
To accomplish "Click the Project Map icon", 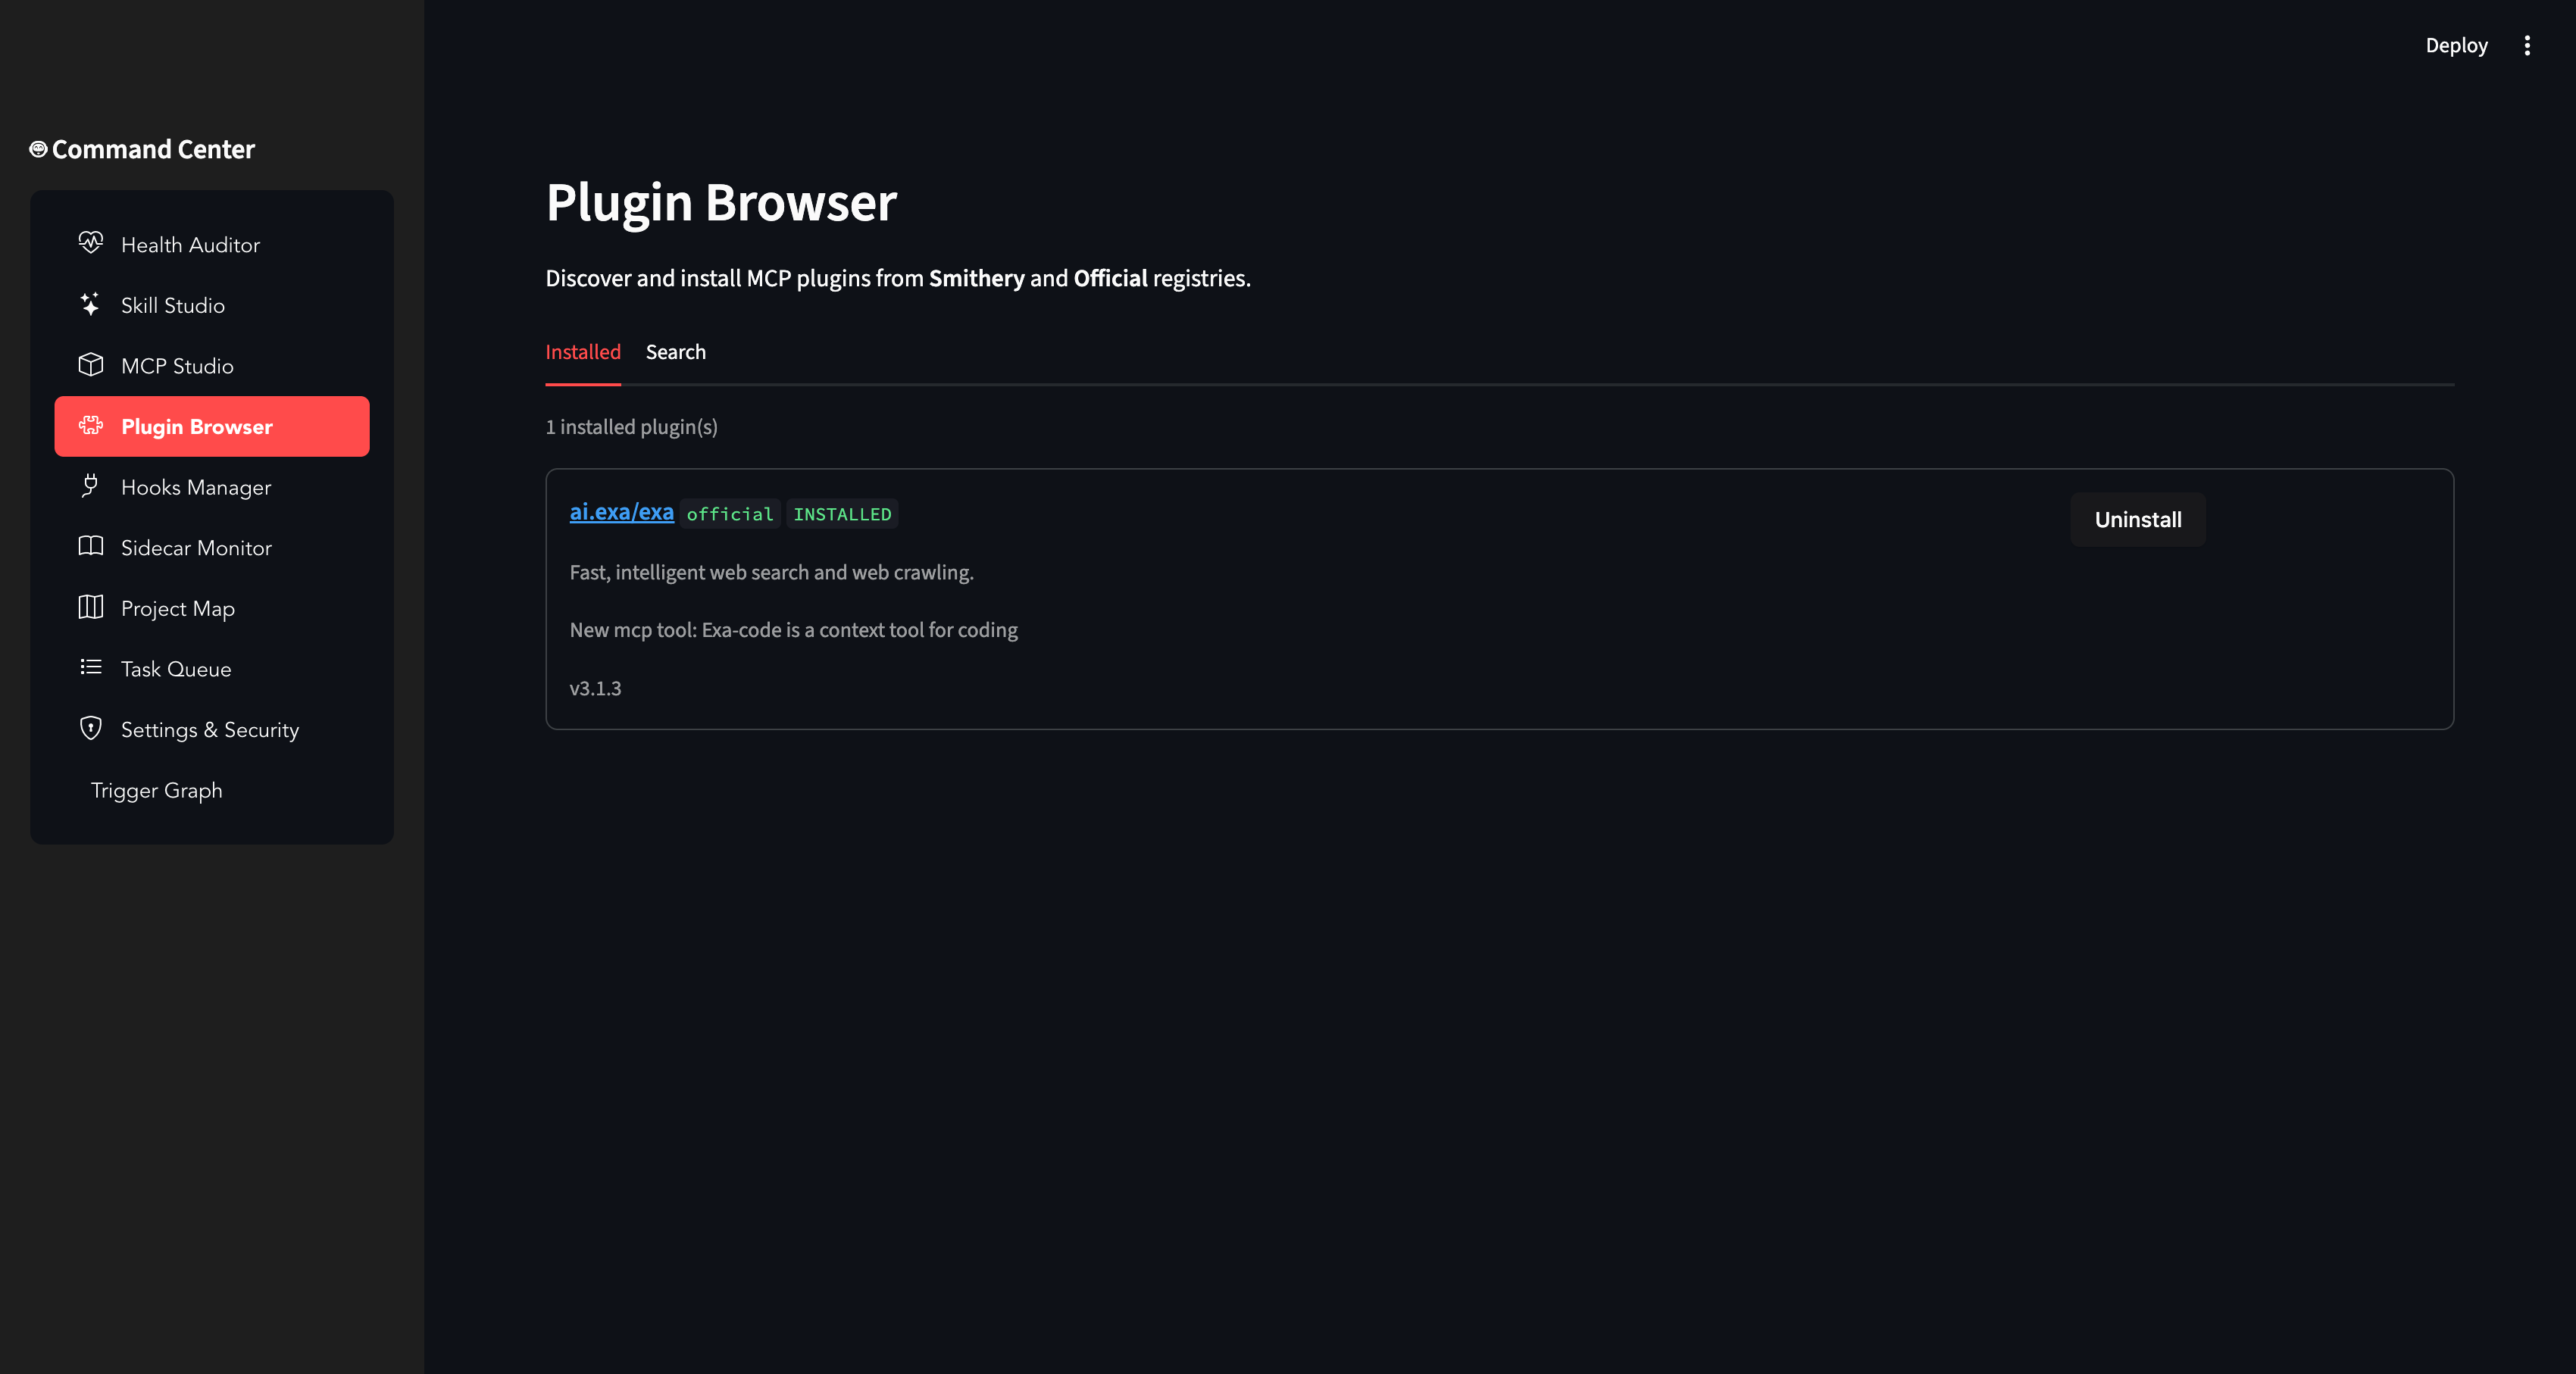I will tap(91, 607).
